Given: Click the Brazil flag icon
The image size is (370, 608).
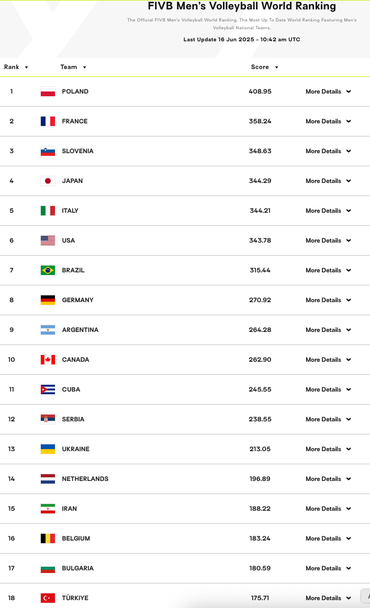Looking at the screenshot, I should click(48, 270).
